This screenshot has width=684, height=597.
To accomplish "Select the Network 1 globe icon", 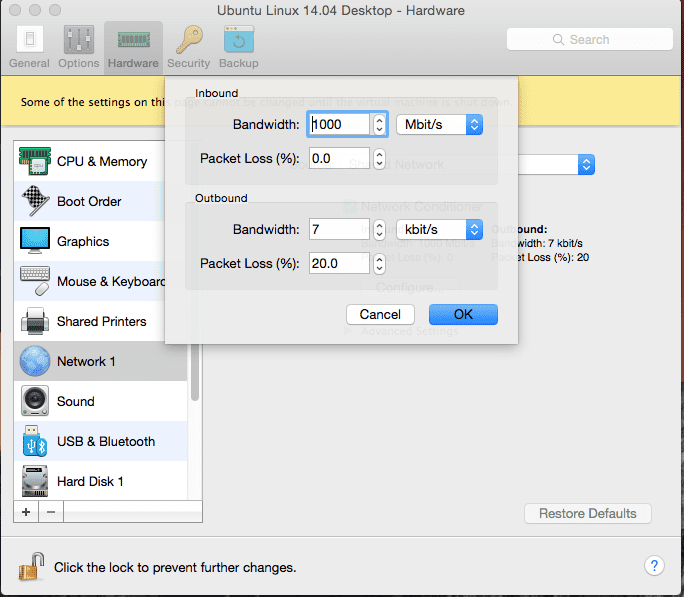I will tap(35, 361).
